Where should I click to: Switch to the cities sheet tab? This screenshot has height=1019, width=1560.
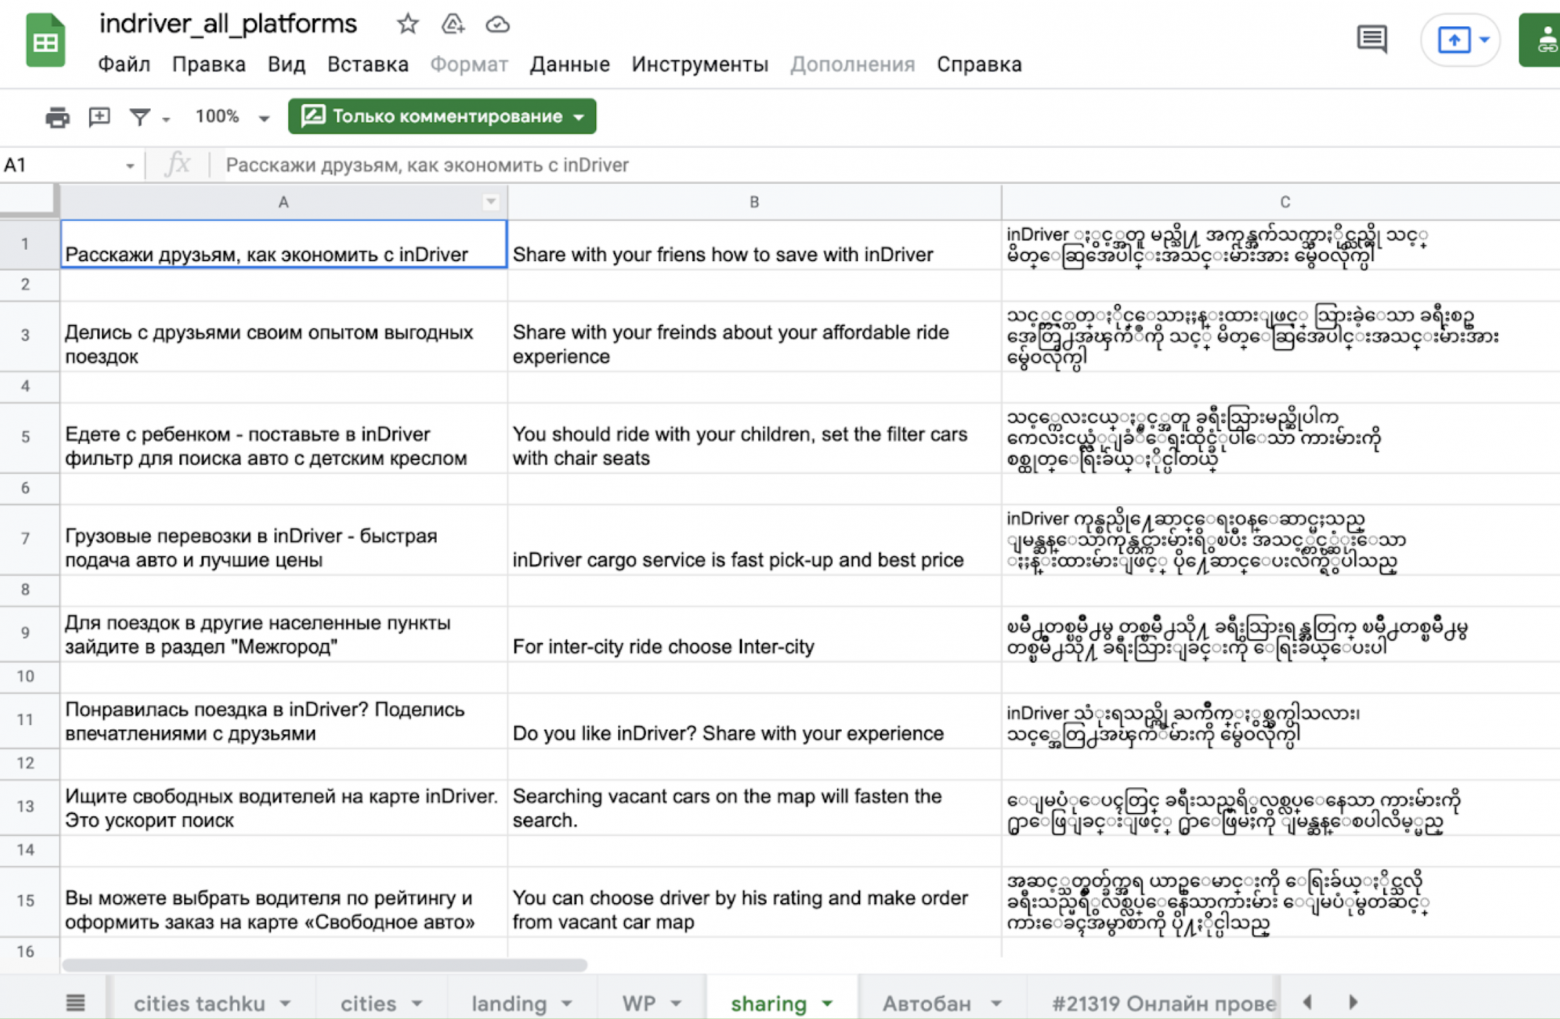click(x=368, y=1003)
